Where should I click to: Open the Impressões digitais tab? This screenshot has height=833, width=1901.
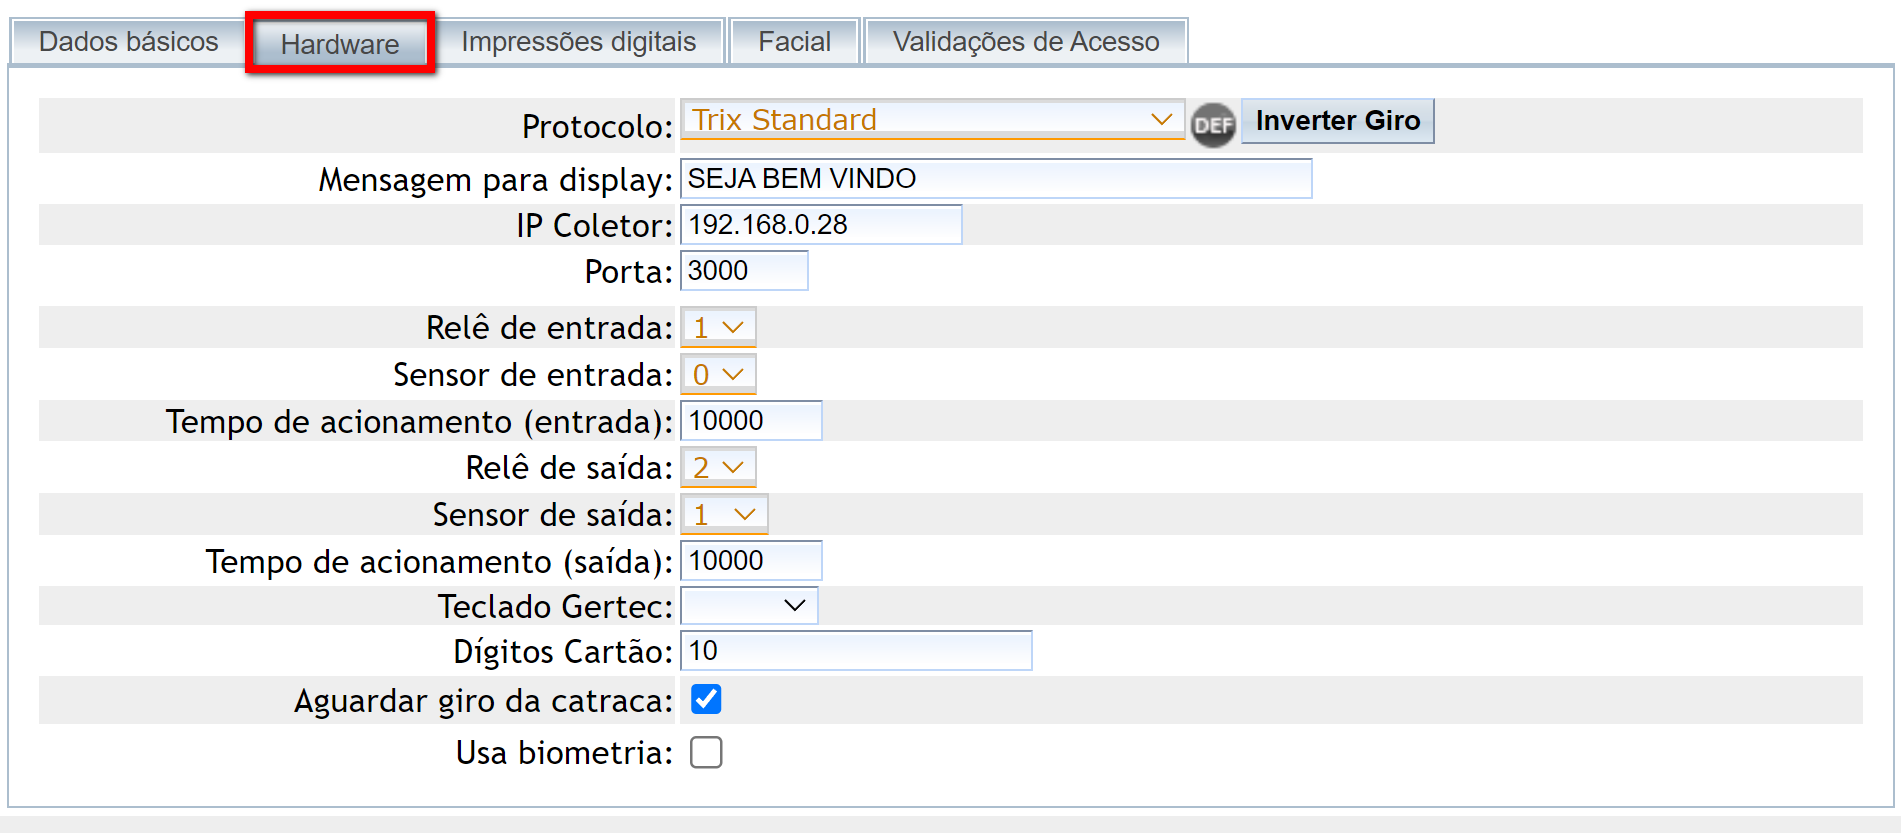[578, 42]
